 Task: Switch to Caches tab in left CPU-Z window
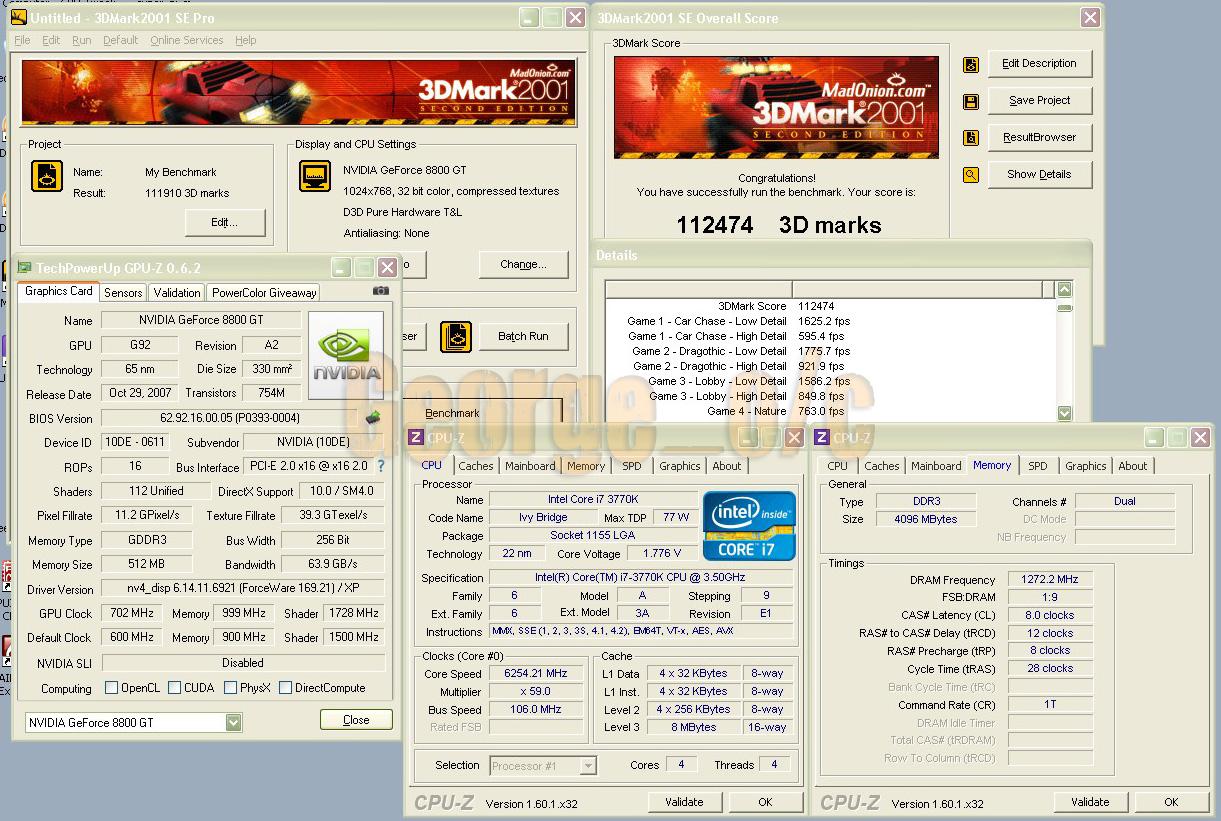476,466
